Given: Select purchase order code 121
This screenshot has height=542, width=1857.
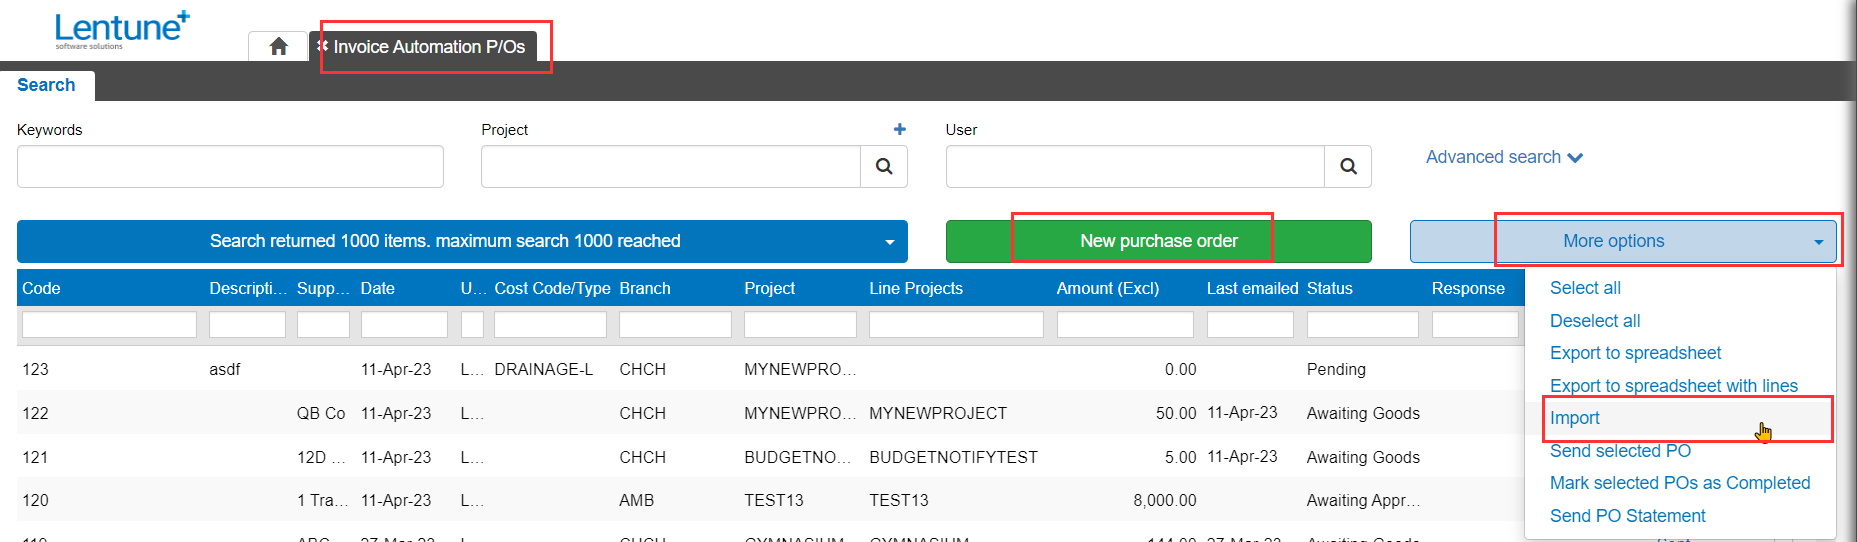Looking at the screenshot, I should point(35,457).
